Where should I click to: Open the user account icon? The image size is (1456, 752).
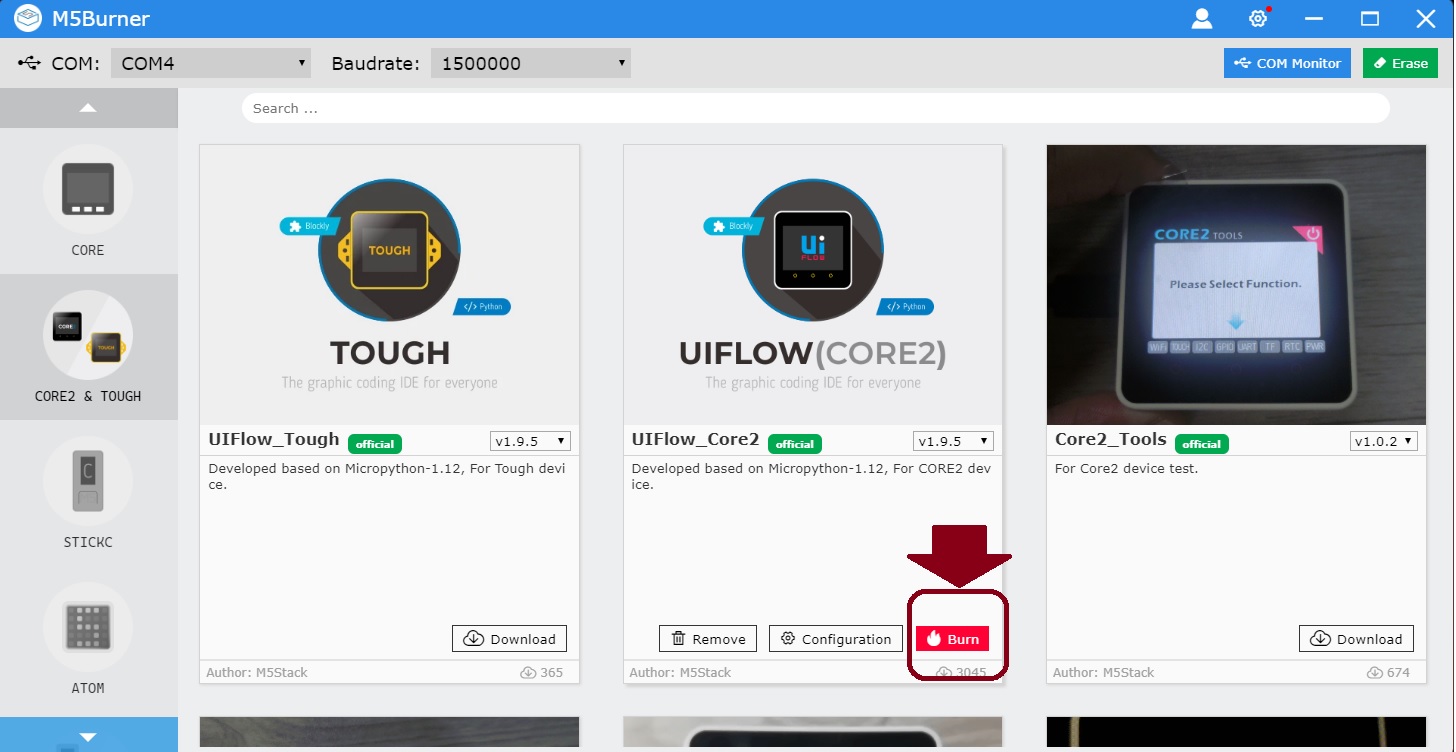(x=1201, y=17)
